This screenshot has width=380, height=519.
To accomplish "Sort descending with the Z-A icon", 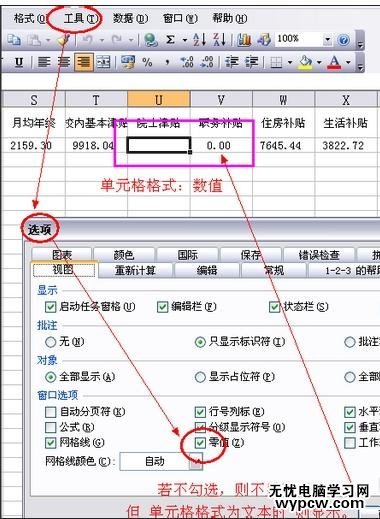I will tap(219, 40).
